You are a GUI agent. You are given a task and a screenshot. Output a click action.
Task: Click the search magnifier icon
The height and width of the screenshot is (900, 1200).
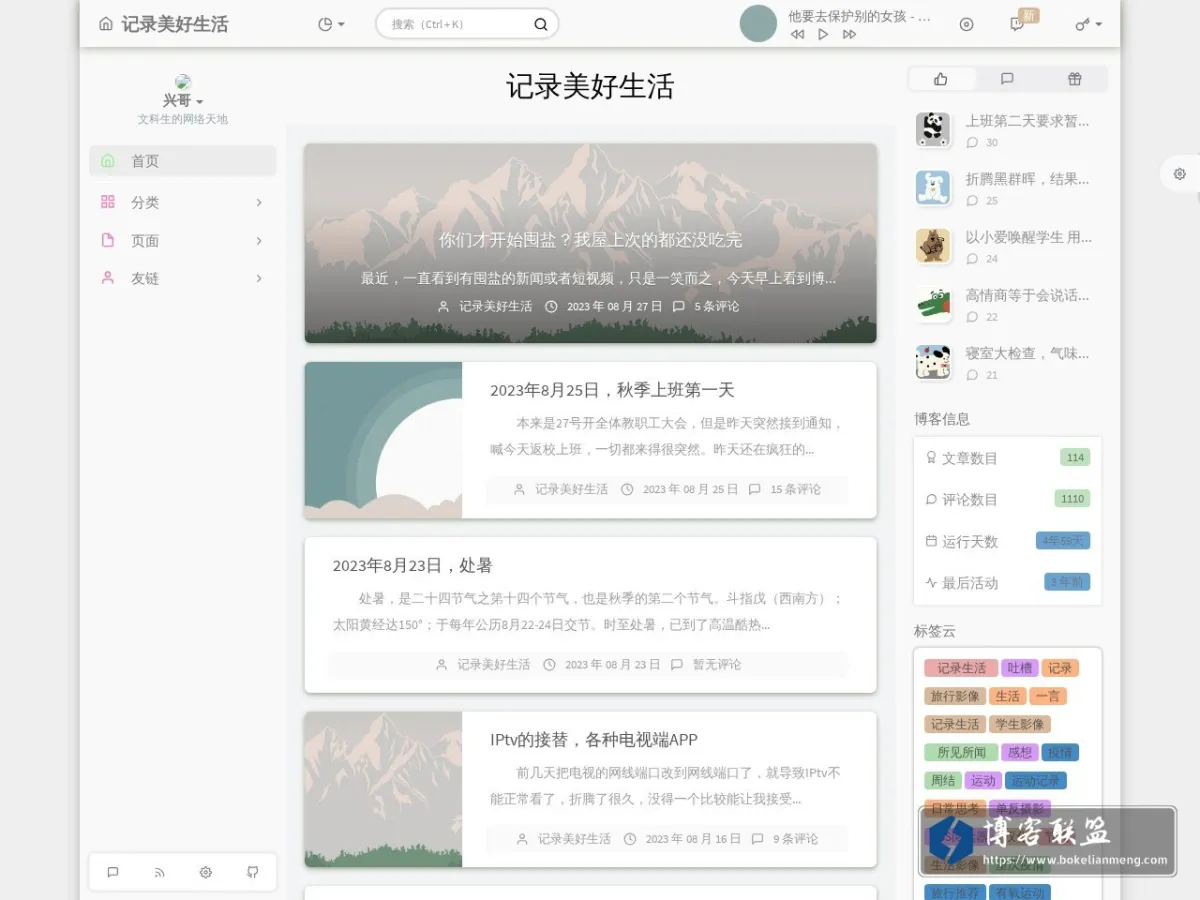tap(541, 24)
